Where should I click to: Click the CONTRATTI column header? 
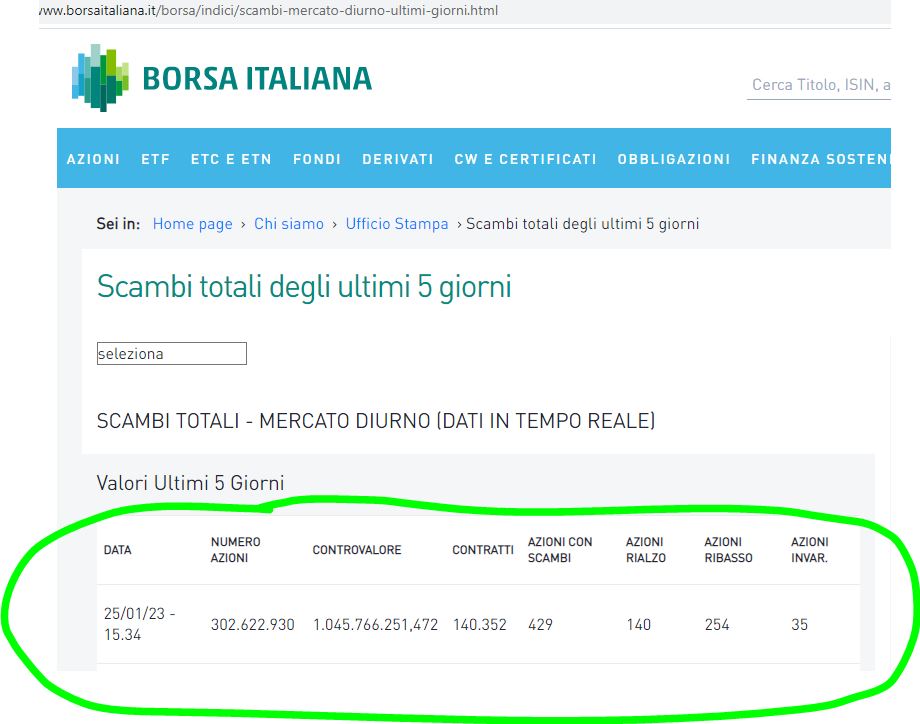[x=482, y=550]
